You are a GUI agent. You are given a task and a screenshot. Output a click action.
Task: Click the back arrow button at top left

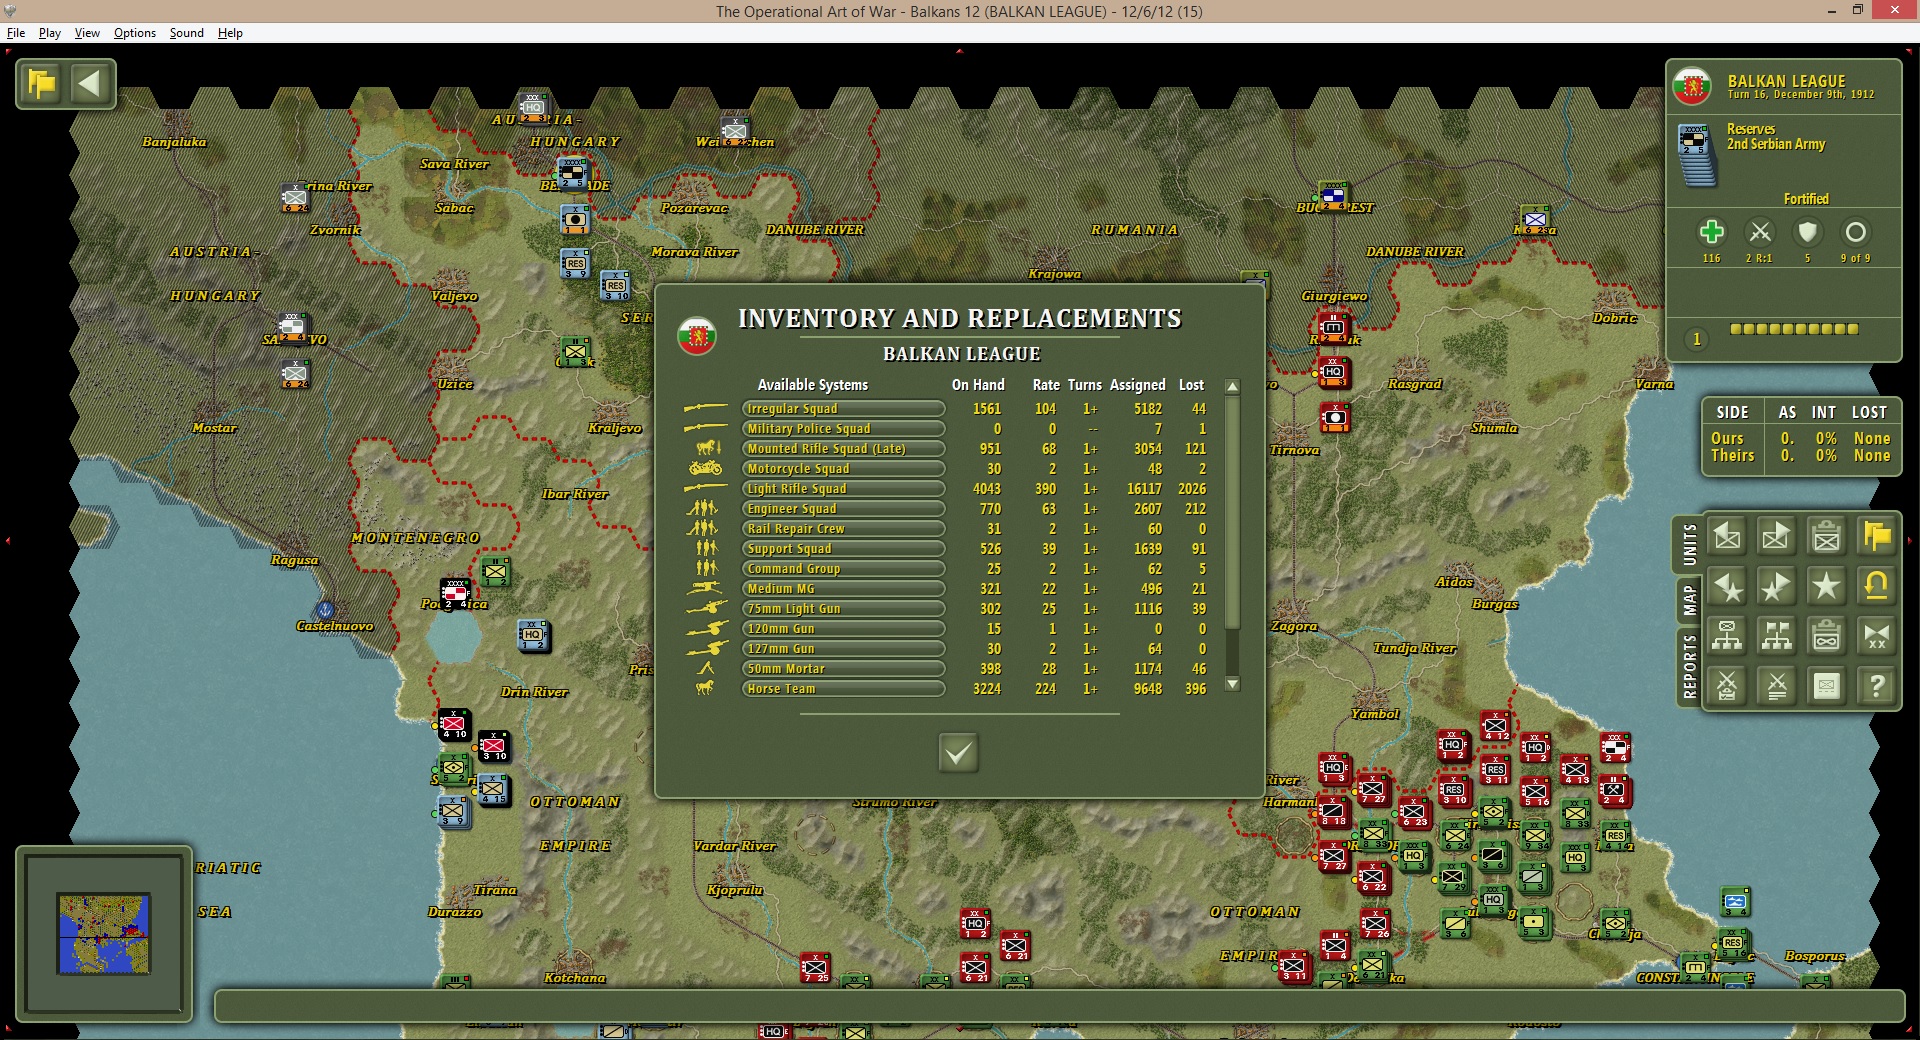click(91, 83)
